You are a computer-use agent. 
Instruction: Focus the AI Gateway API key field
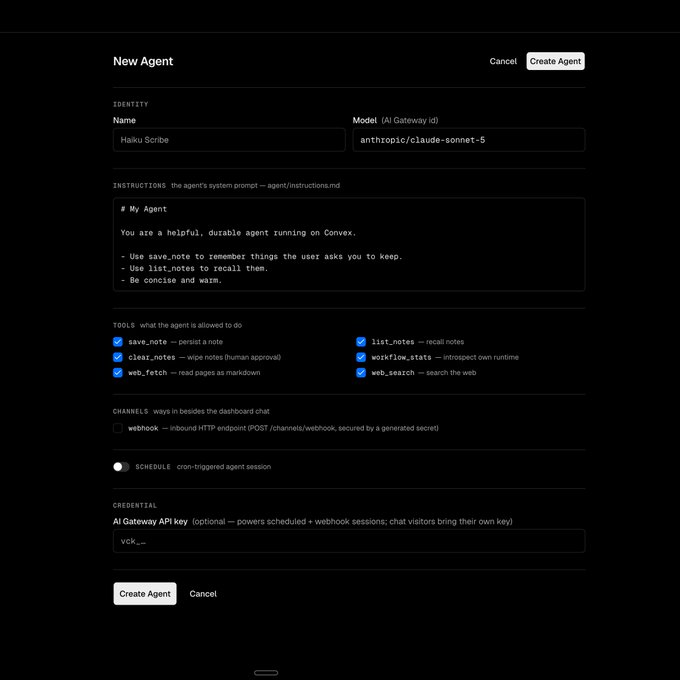coord(349,541)
